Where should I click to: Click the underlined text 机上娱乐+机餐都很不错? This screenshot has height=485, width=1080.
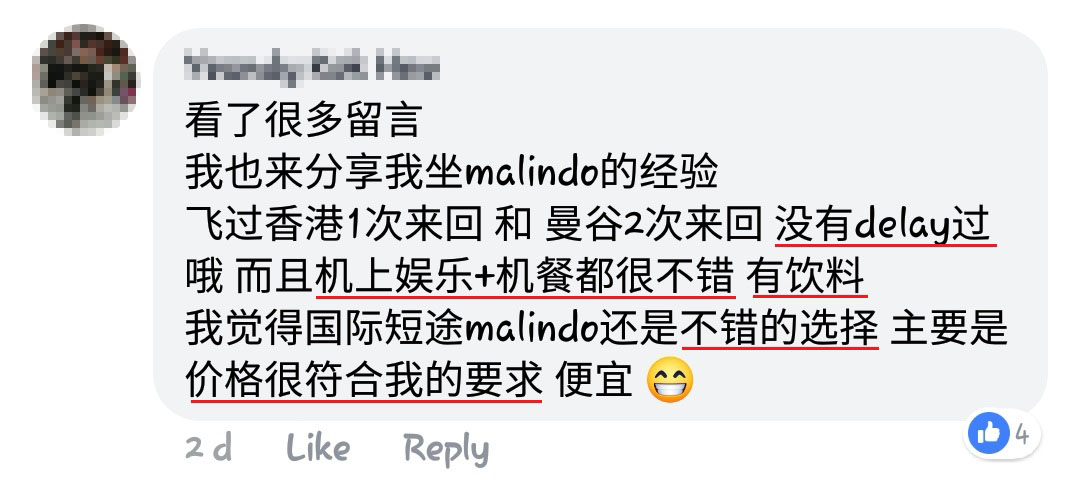pyautogui.click(x=524, y=278)
